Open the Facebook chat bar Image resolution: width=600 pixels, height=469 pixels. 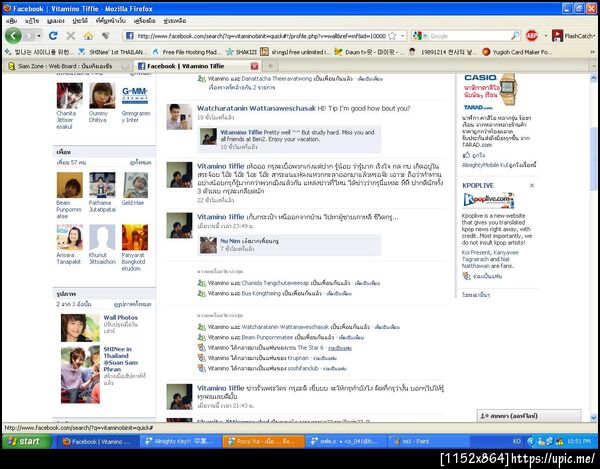(529, 416)
